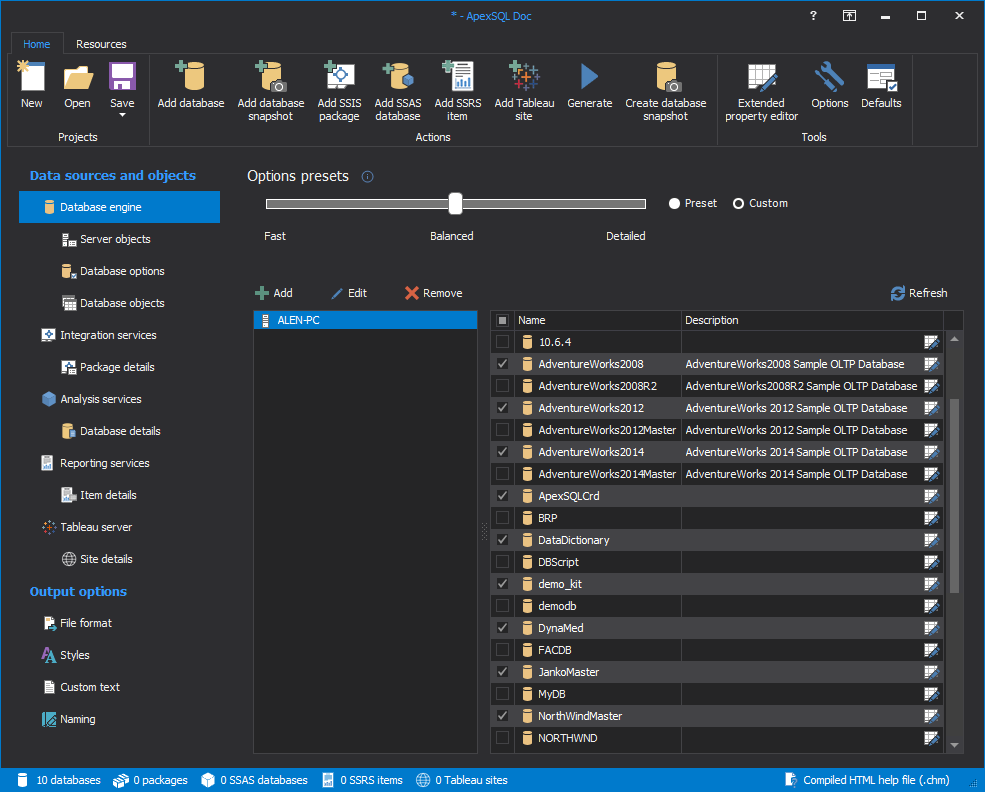Click the ribbon display toggle icon
985x792 pixels.
(849, 16)
